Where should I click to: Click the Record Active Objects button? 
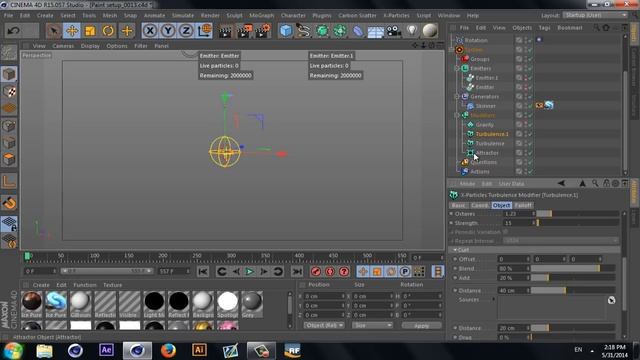[x=316, y=271]
